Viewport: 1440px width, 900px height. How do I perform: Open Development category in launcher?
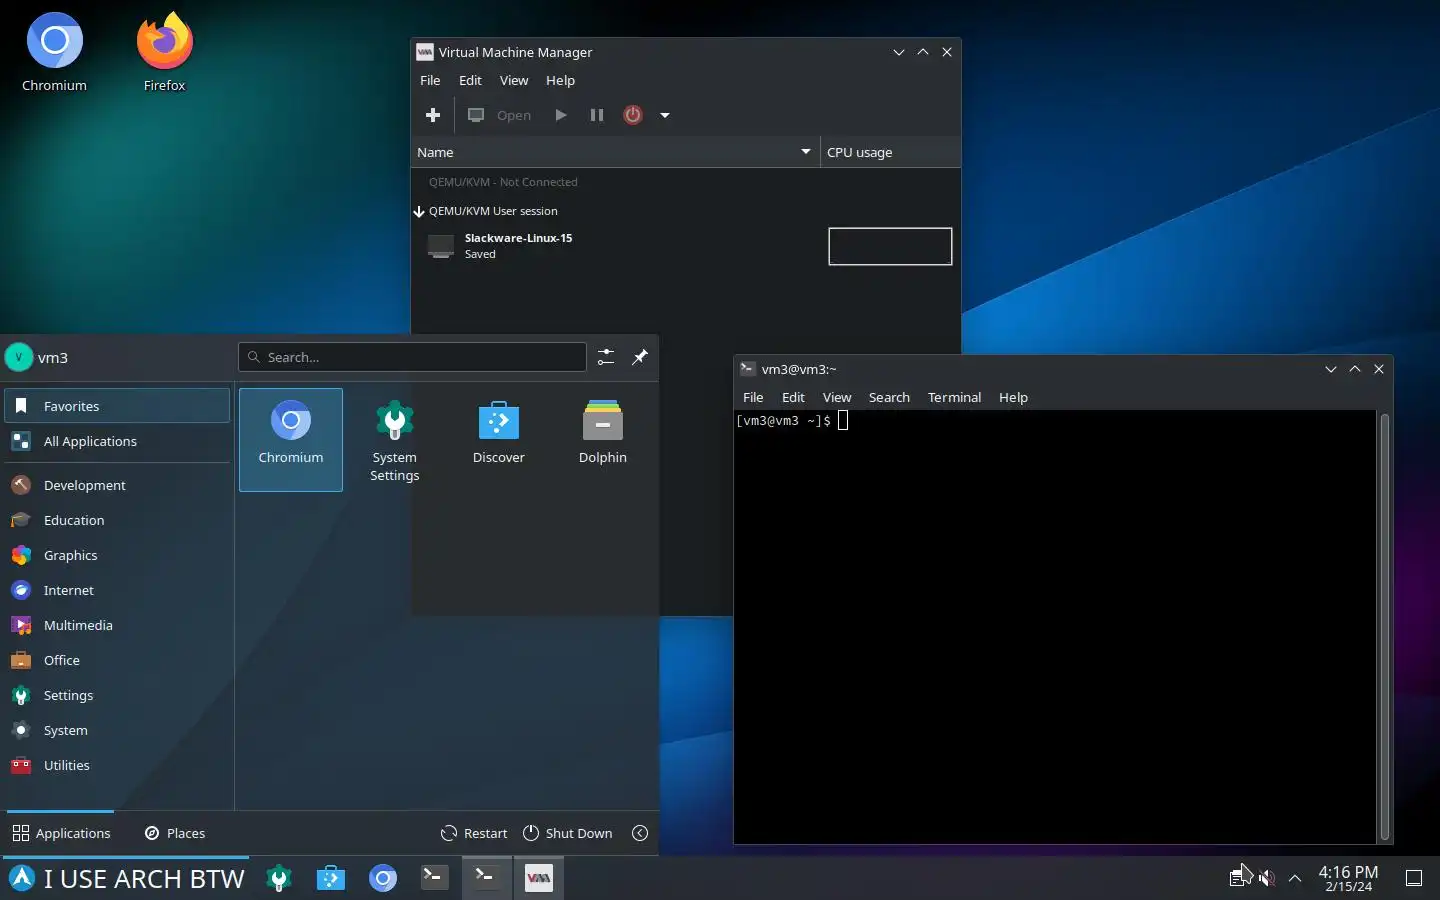117,485
